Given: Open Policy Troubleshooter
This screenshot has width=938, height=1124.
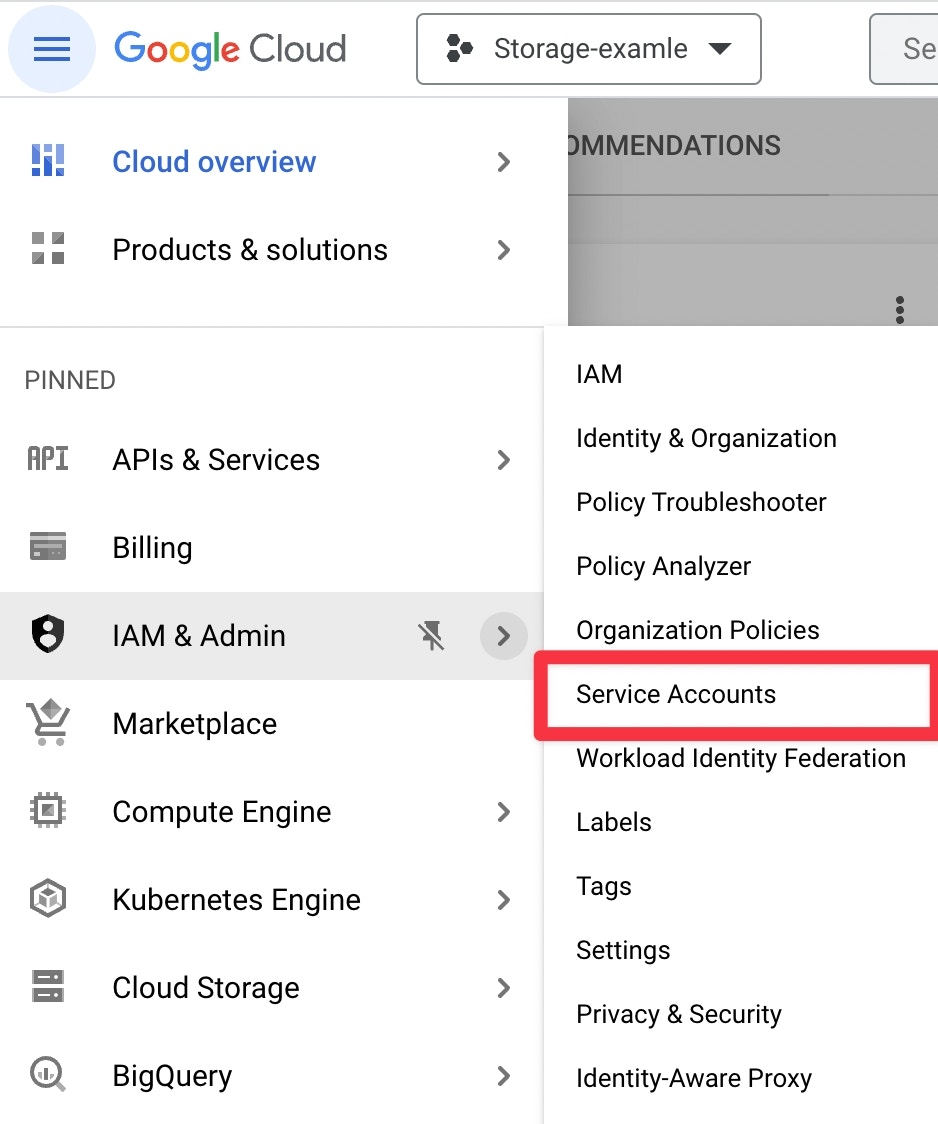Looking at the screenshot, I should [702, 503].
